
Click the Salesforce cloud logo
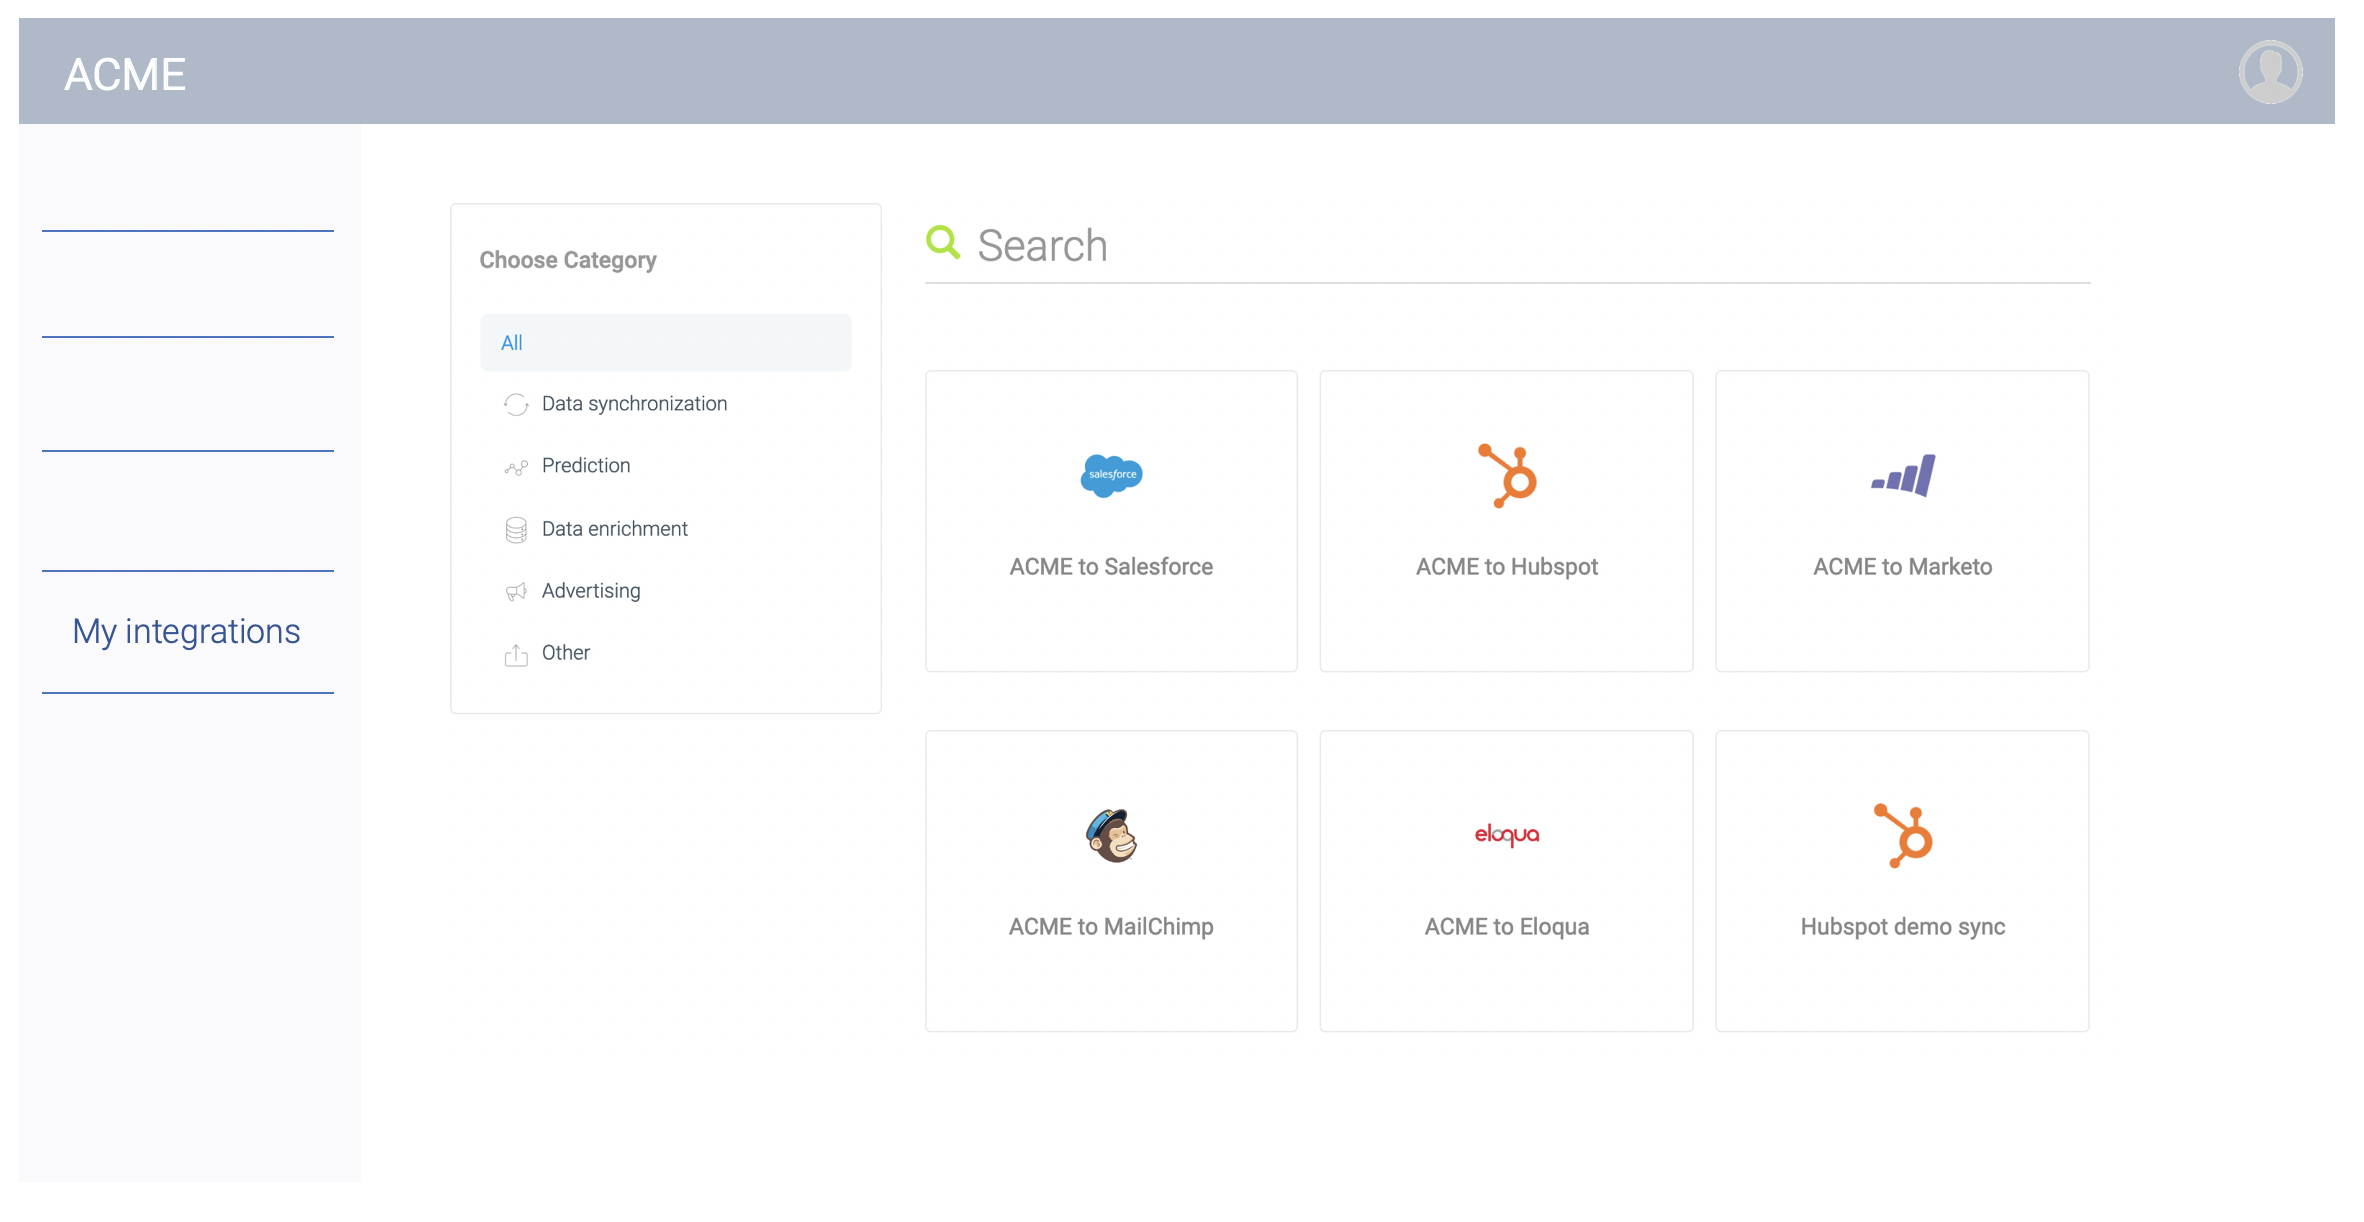[1111, 475]
